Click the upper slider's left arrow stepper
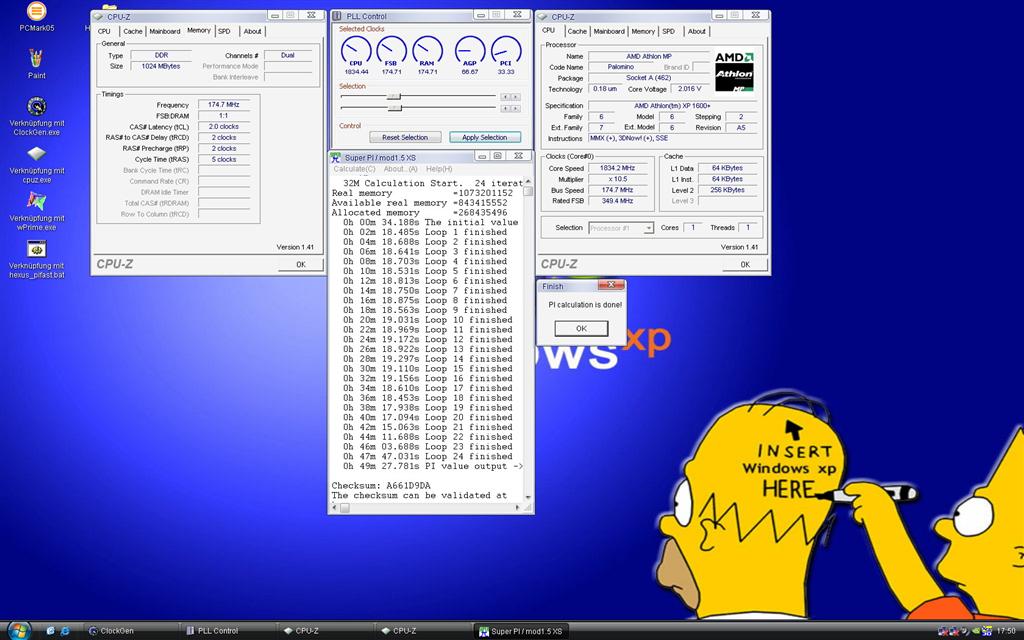The width and height of the screenshot is (1024, 640). [x=505, y=97]
